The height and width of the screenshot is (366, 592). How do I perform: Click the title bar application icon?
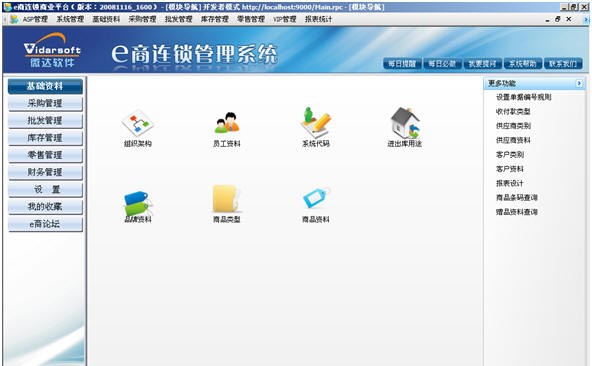tap(7, 7)
